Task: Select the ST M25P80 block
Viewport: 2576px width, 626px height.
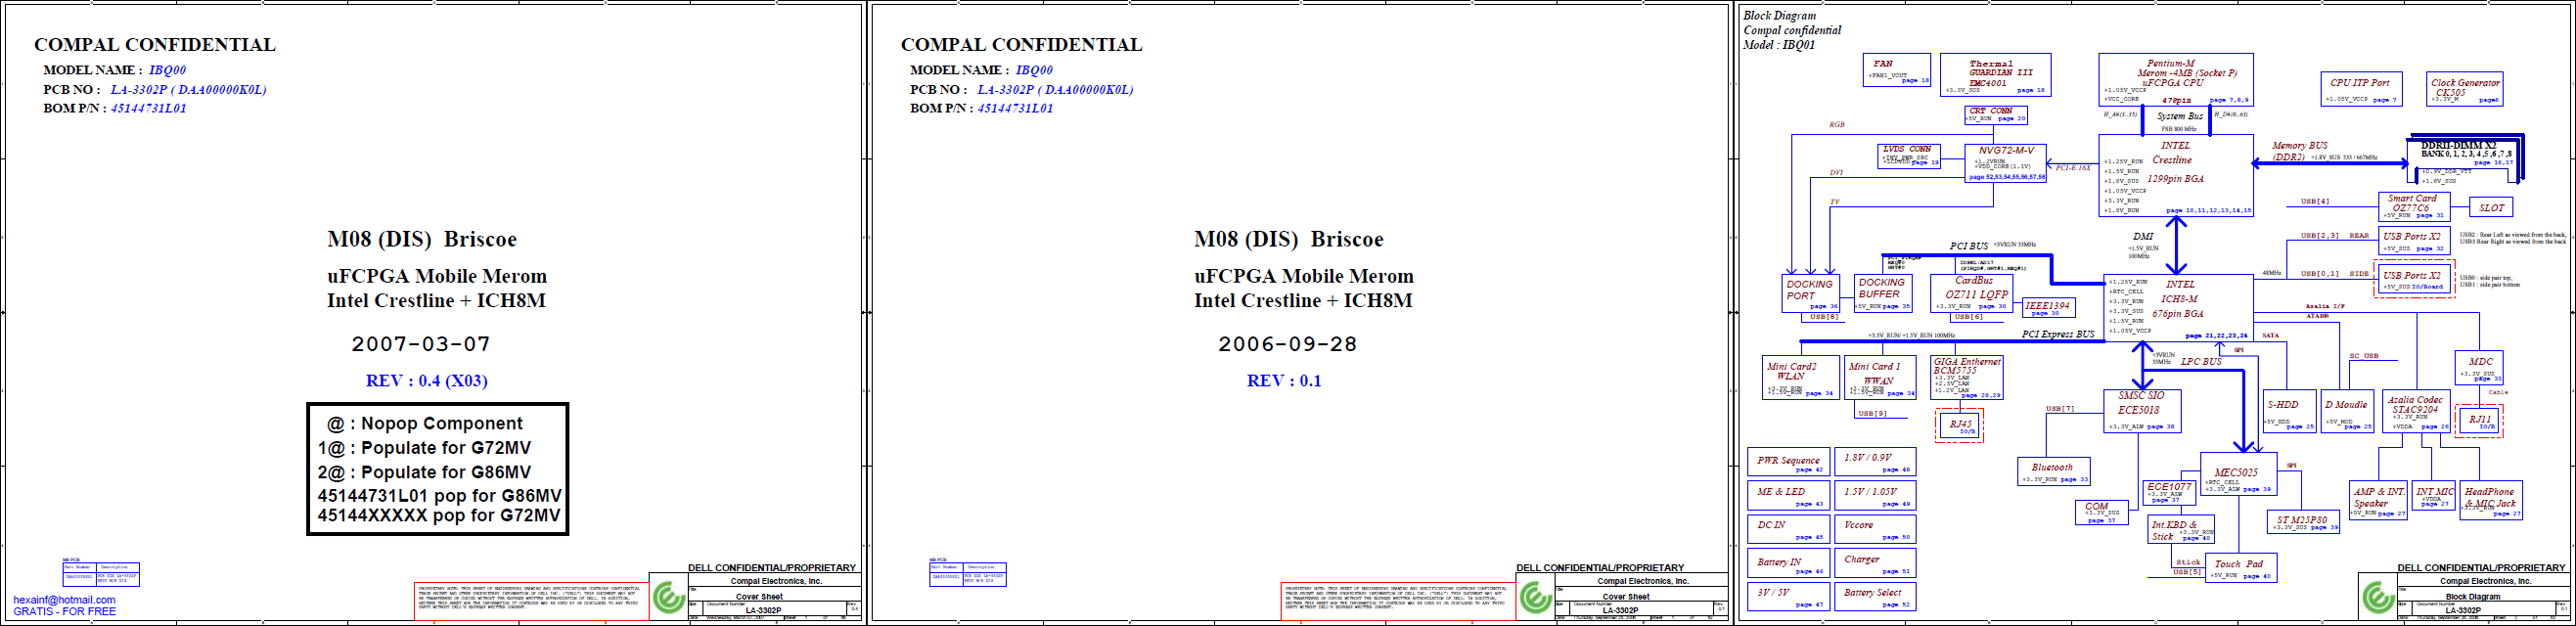Action: coord(2303,522)
